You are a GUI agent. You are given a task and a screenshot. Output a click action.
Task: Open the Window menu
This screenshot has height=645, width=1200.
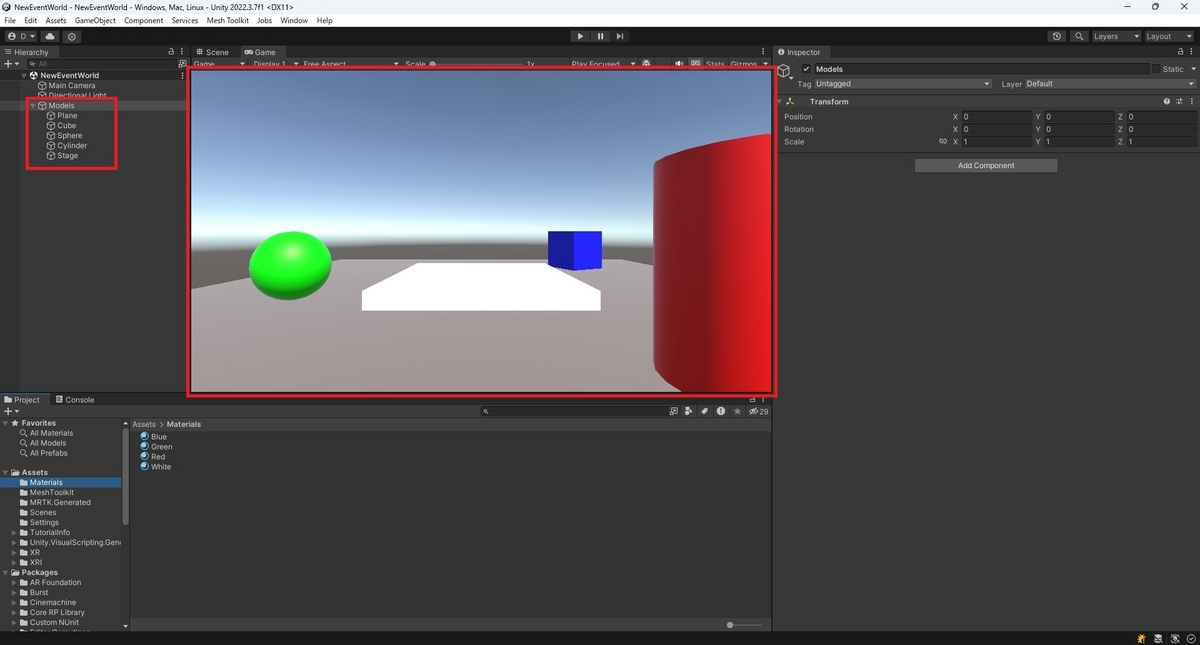[294, 20]
